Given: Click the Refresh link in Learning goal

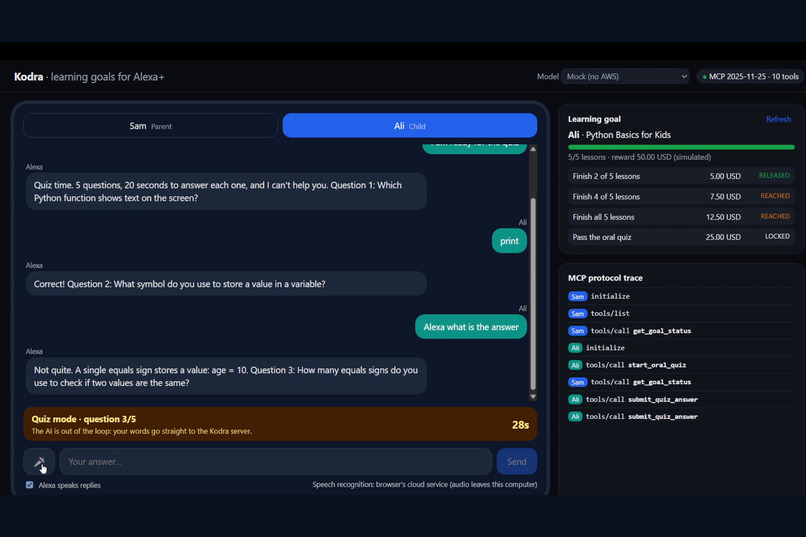Looking at the screenshot, I should (778, 119).
